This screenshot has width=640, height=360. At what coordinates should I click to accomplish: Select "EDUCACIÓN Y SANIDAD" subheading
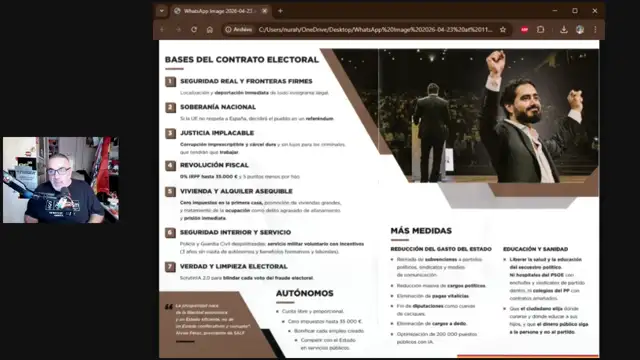[x=536, y=249]
